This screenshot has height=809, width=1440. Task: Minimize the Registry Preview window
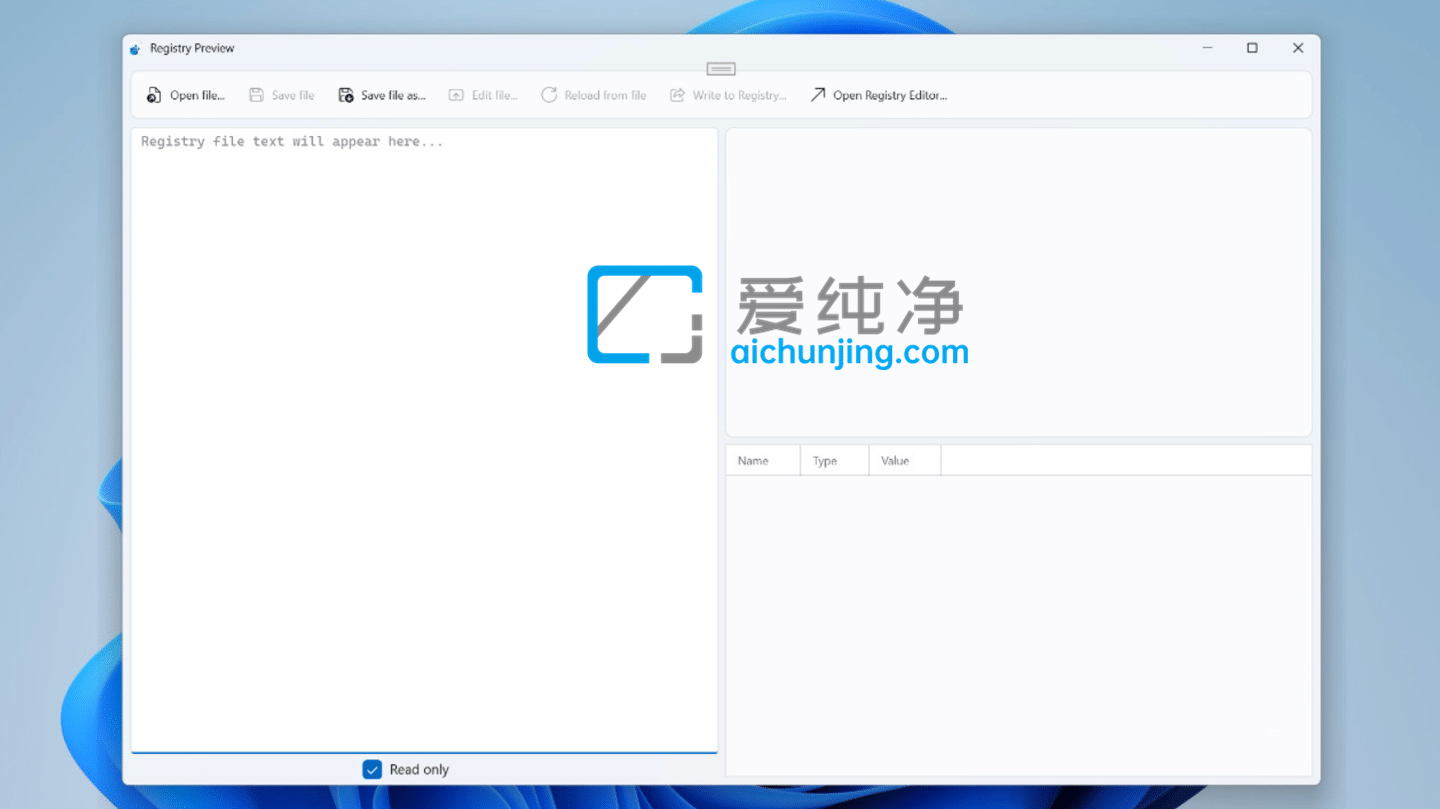pyautogui.click(x=1208, y=48)
